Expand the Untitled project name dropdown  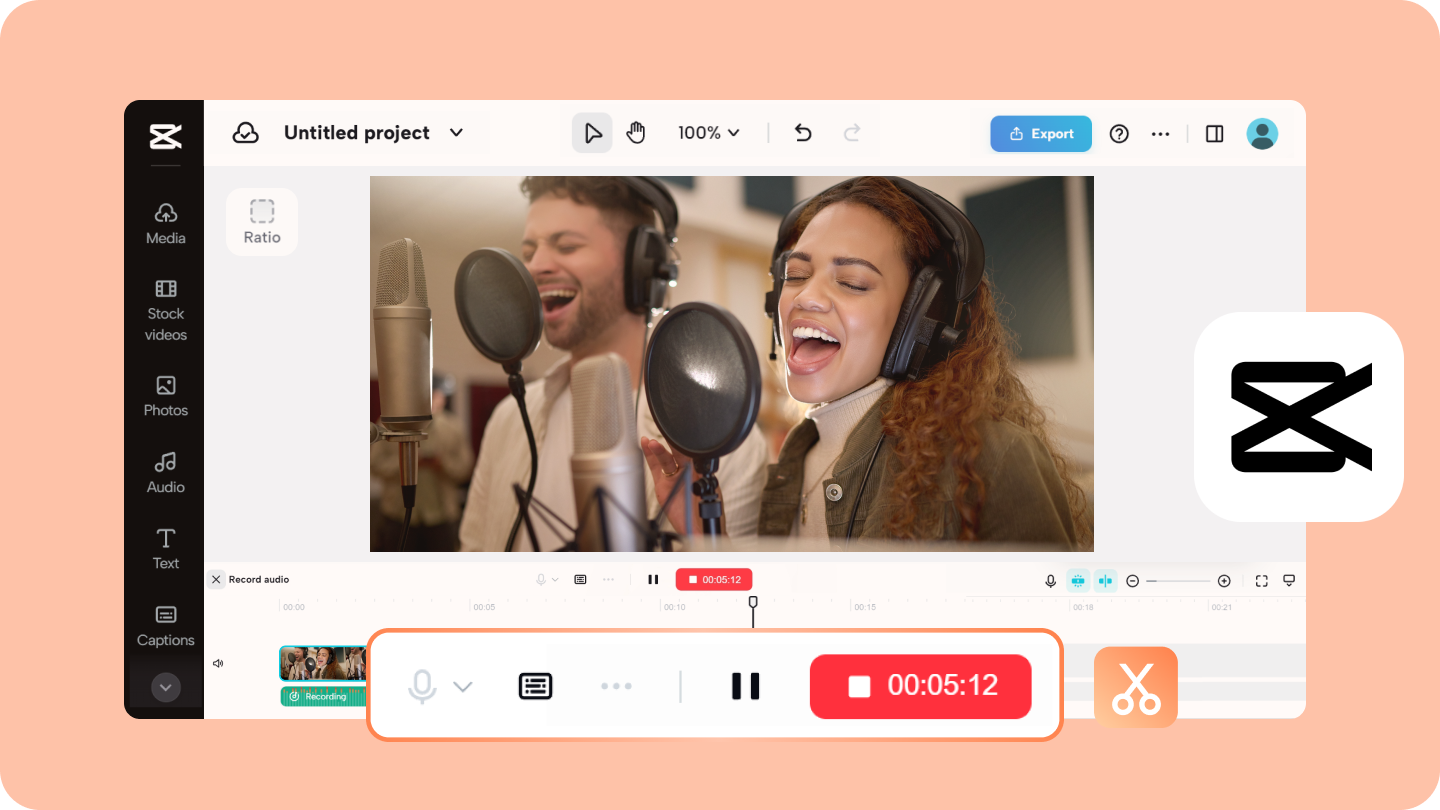point(456,132)
